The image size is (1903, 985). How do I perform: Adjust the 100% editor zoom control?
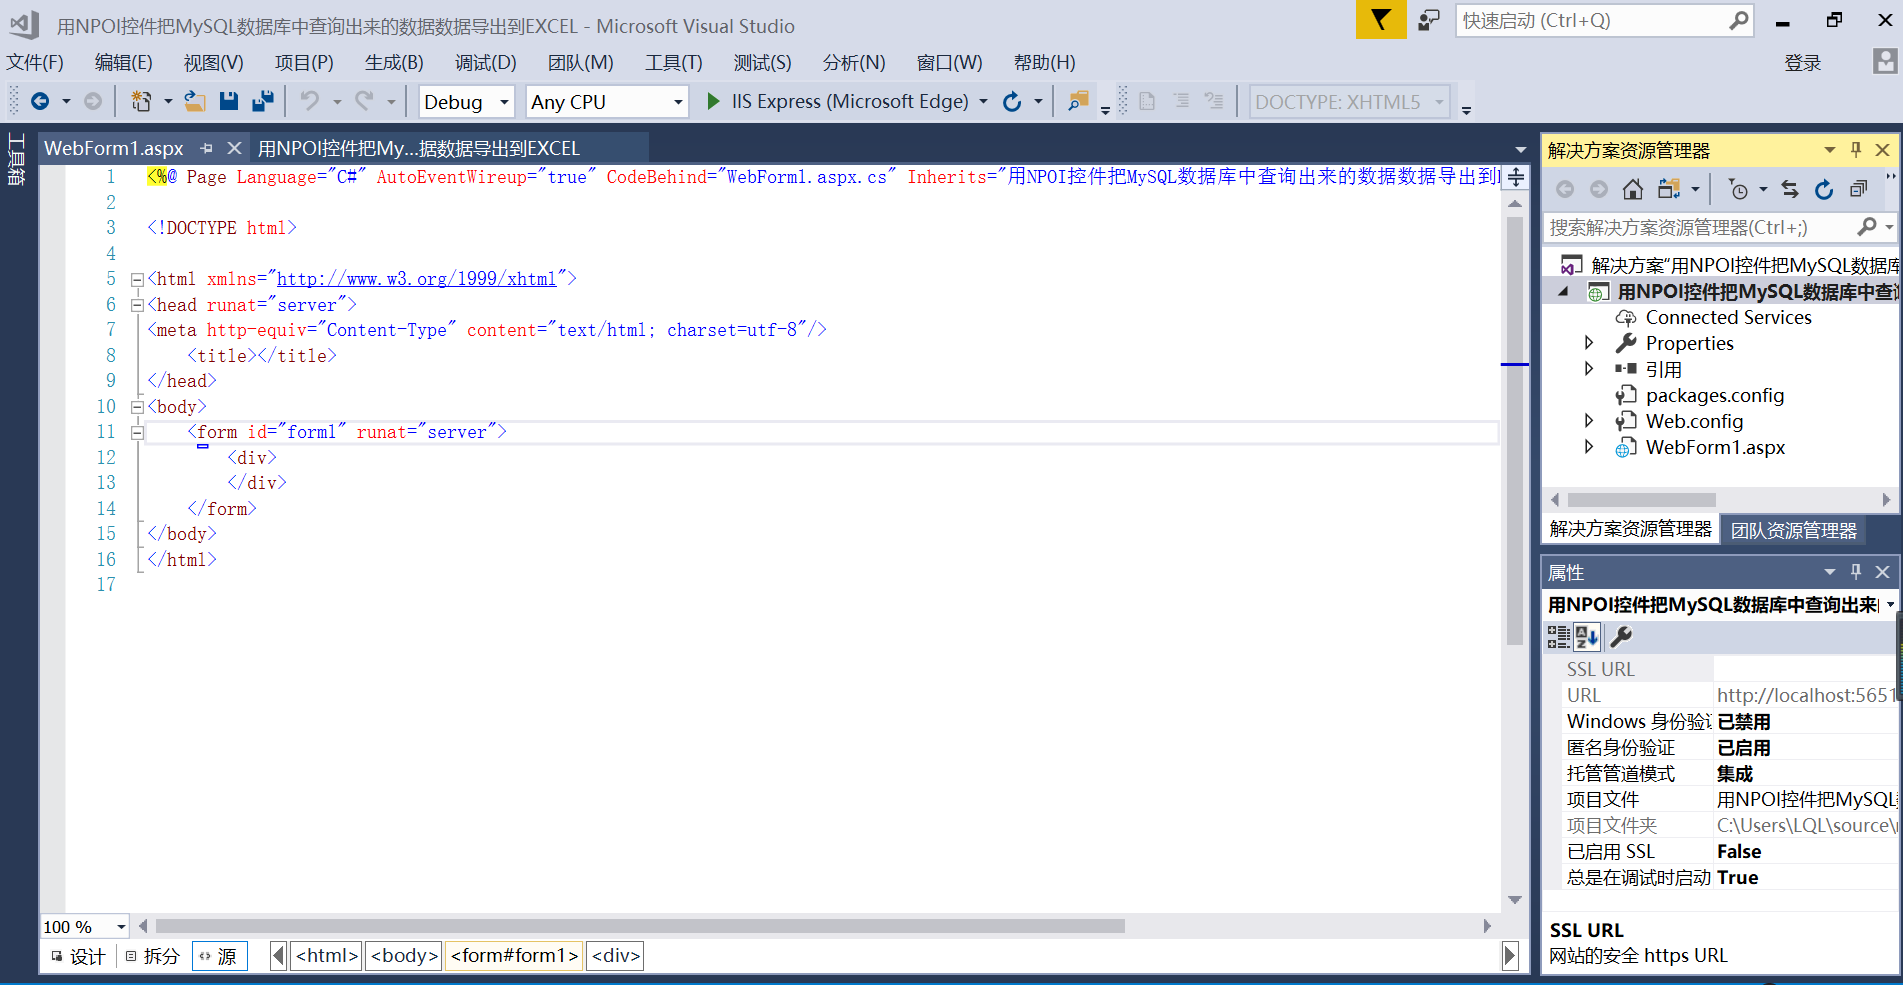coord(83,926)
